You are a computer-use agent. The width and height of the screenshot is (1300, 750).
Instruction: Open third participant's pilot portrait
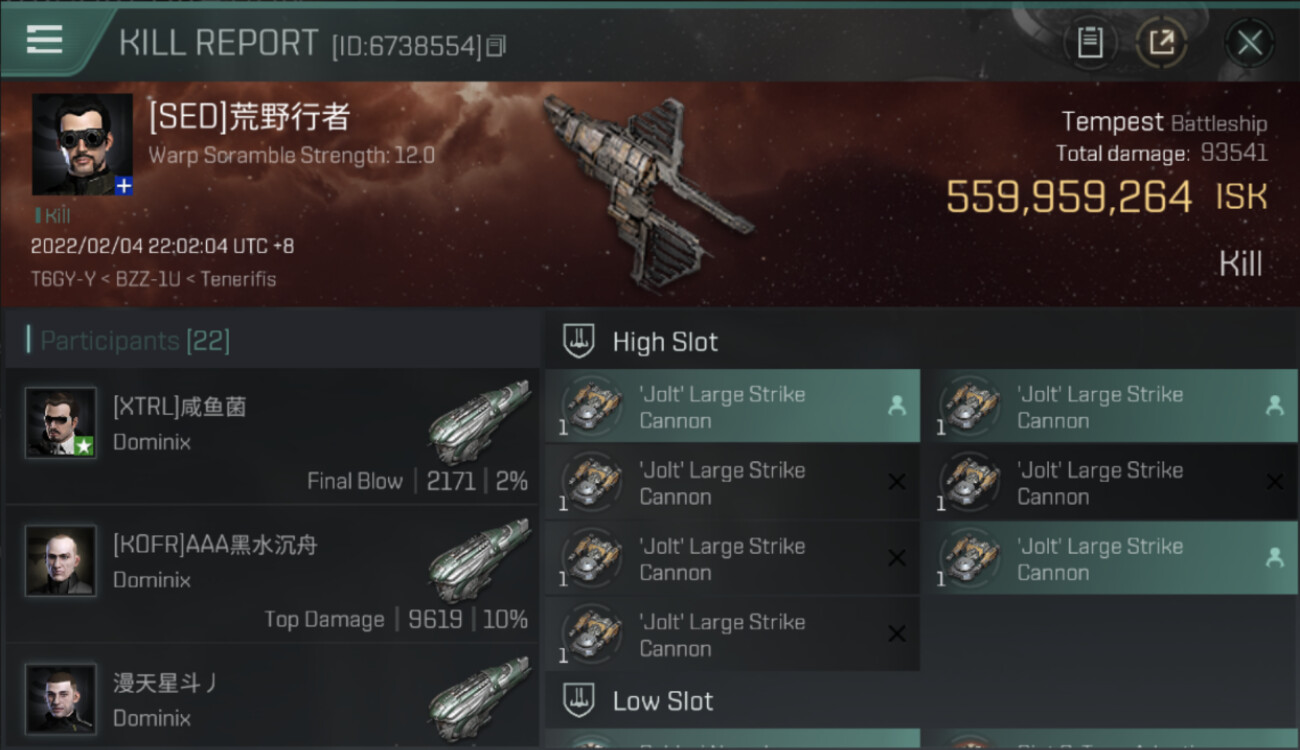61,699
